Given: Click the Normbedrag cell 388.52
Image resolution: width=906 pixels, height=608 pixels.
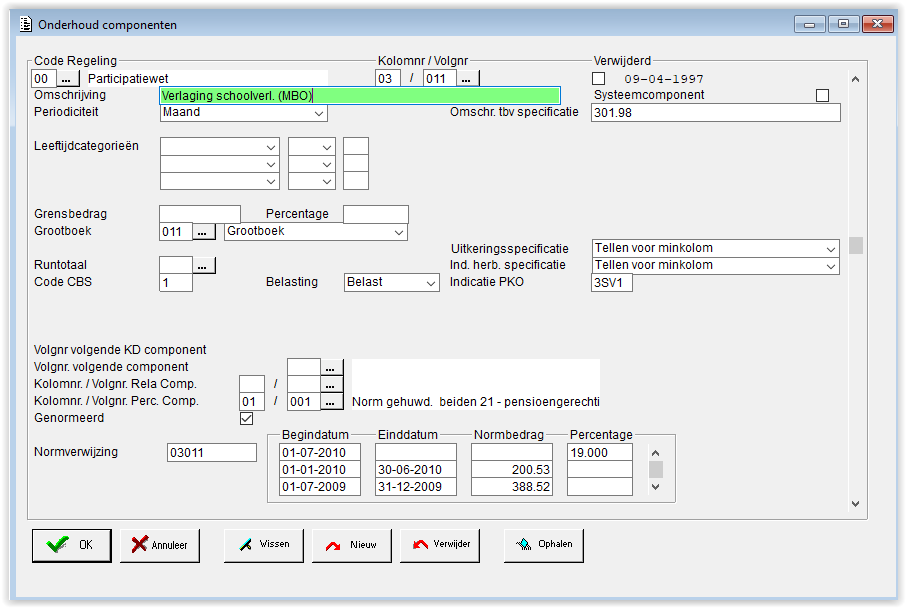Looking at the screenshot, I should (512, 487).
